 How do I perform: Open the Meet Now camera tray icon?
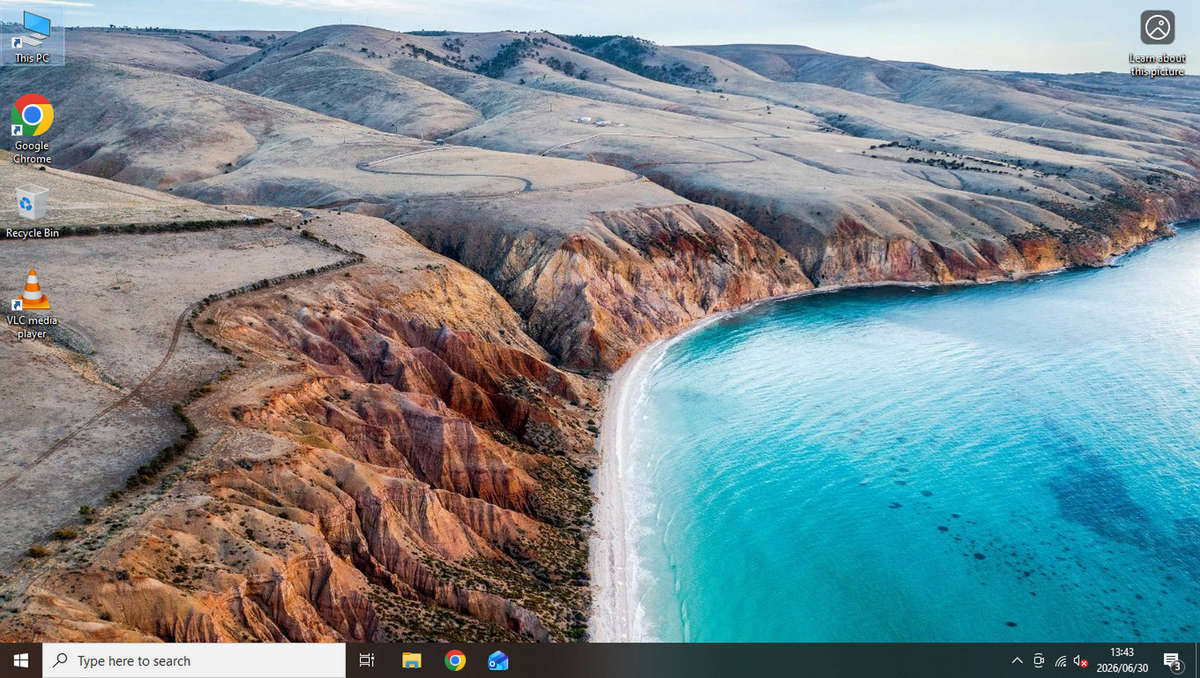[1039, 660]
